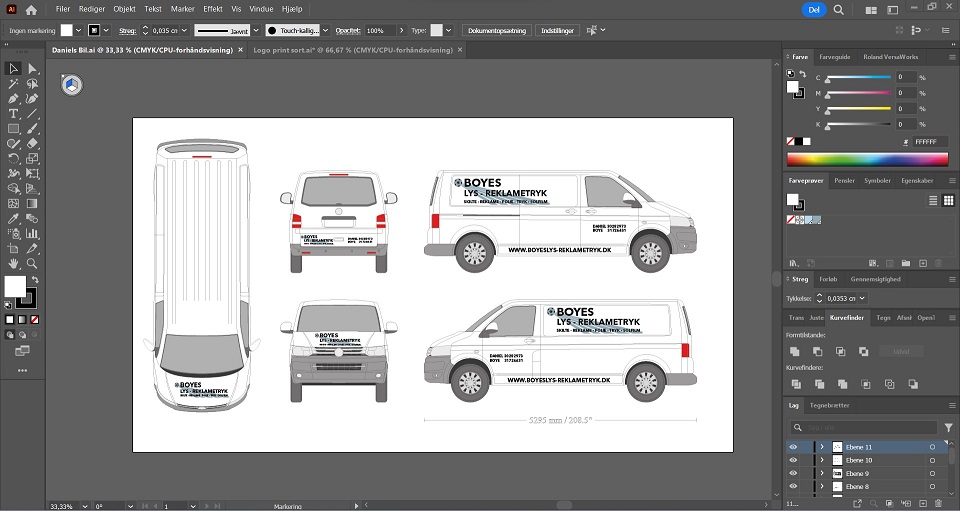The width and height of the screenshot is (960, 511).
Task: Click the hex color field FFFFFF
Action: pos(930,141)
